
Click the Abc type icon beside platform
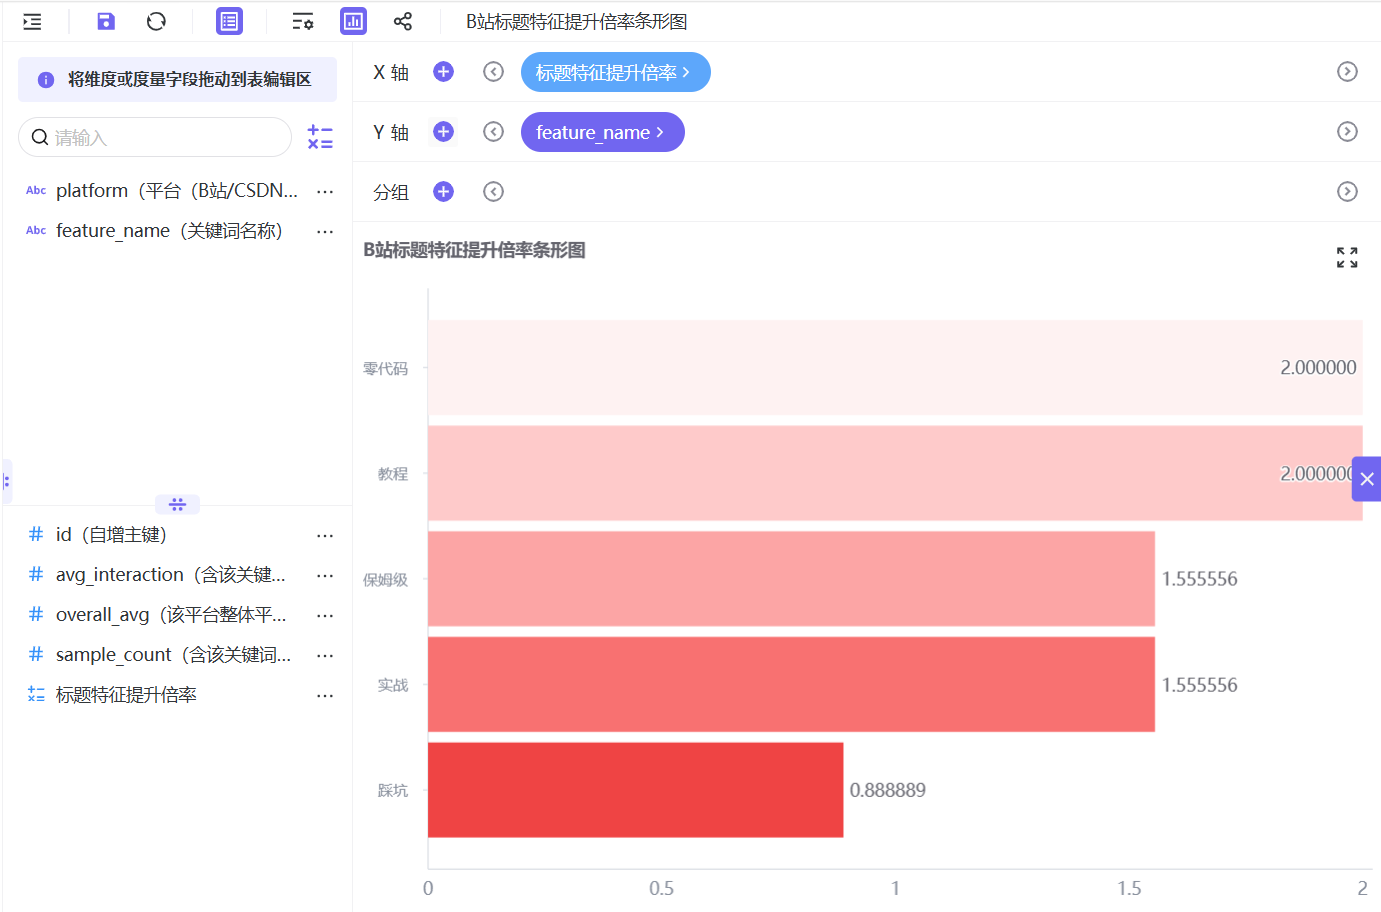point(36,190)
